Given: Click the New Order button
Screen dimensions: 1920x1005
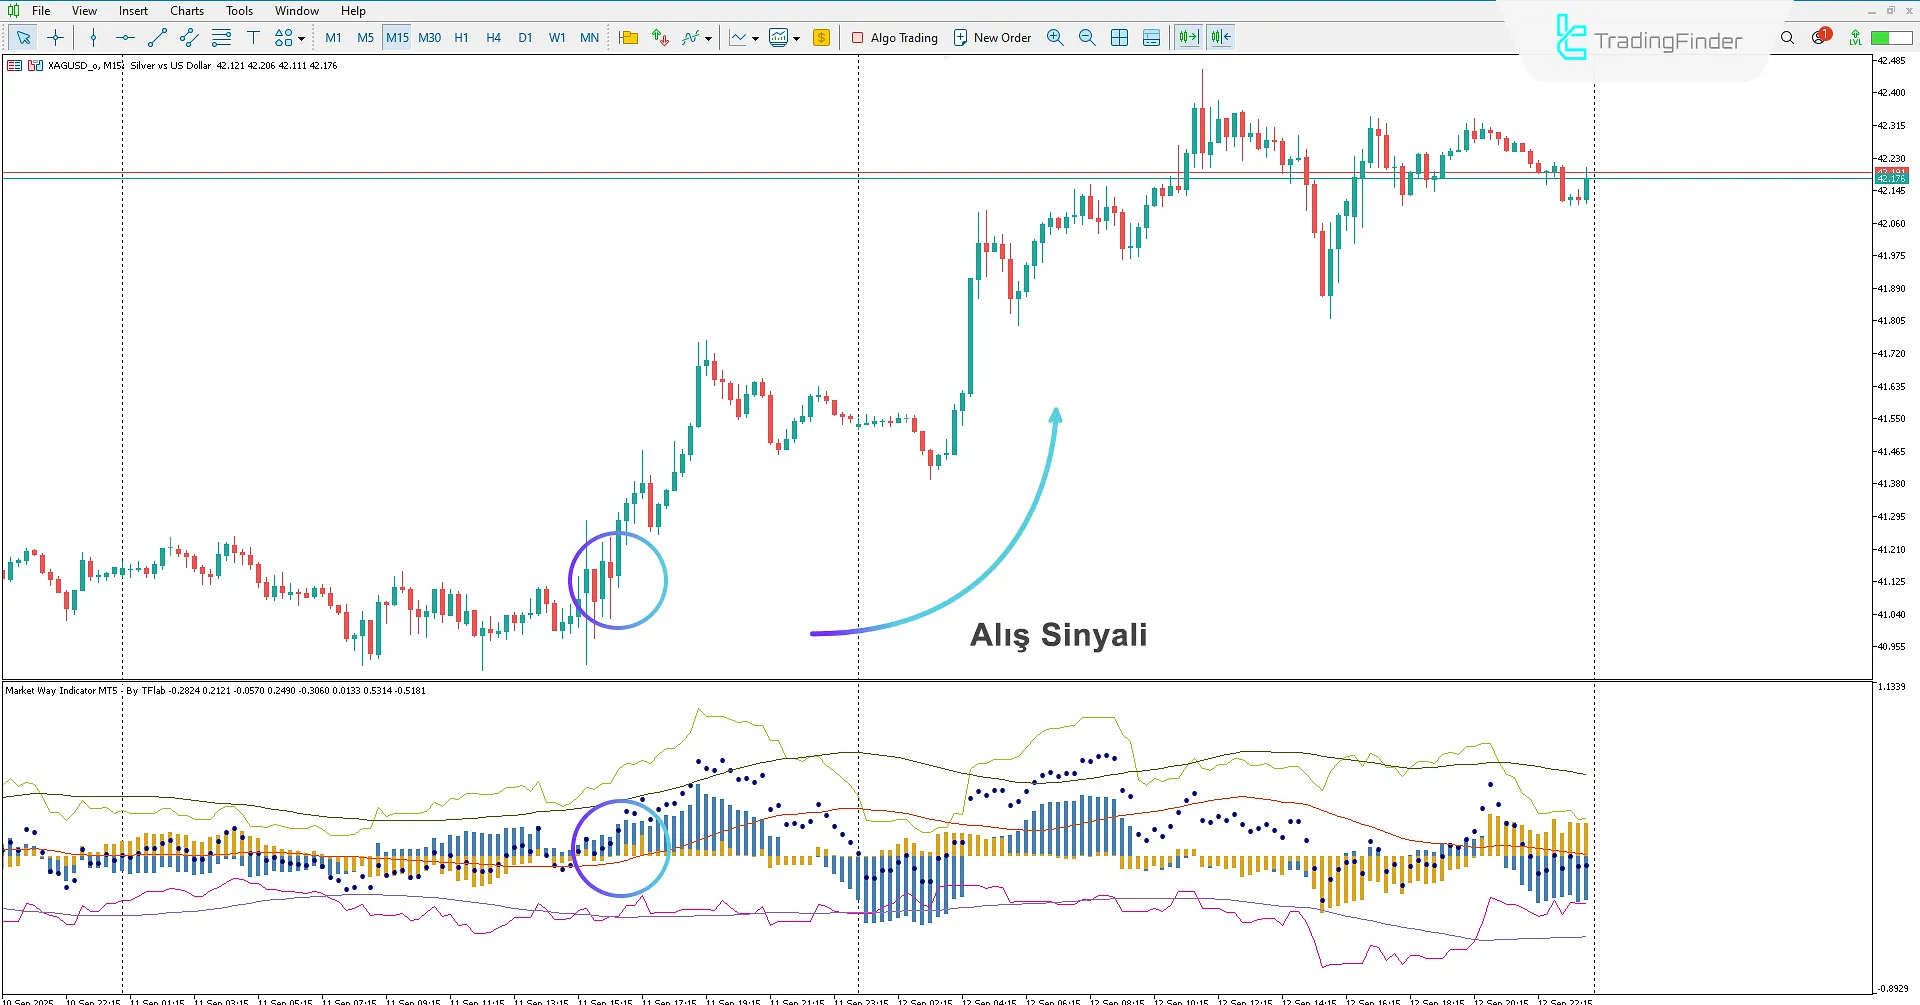Looking at the screenshot, I should click(x=992, y=37).
